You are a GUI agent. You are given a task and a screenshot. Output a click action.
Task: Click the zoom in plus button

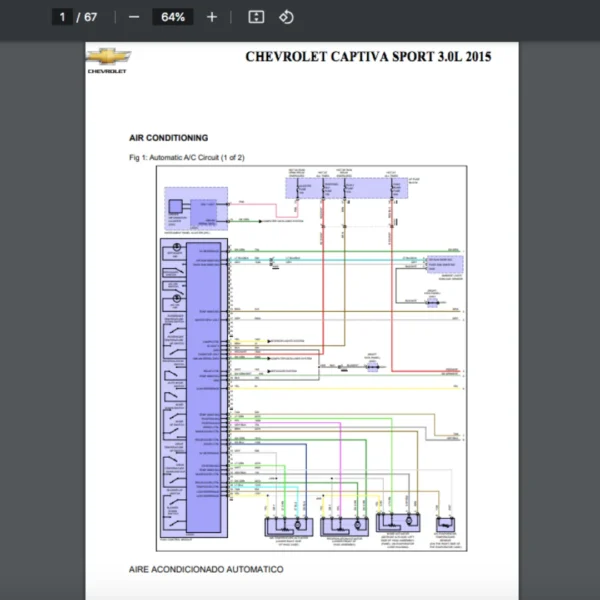click(x=211, y=17)
